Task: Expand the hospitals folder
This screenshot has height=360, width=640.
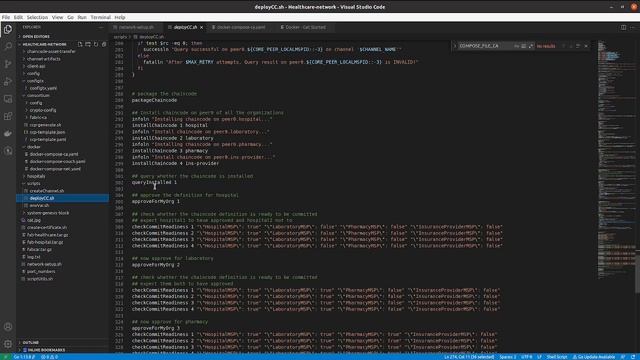Action: pos(36,176)
